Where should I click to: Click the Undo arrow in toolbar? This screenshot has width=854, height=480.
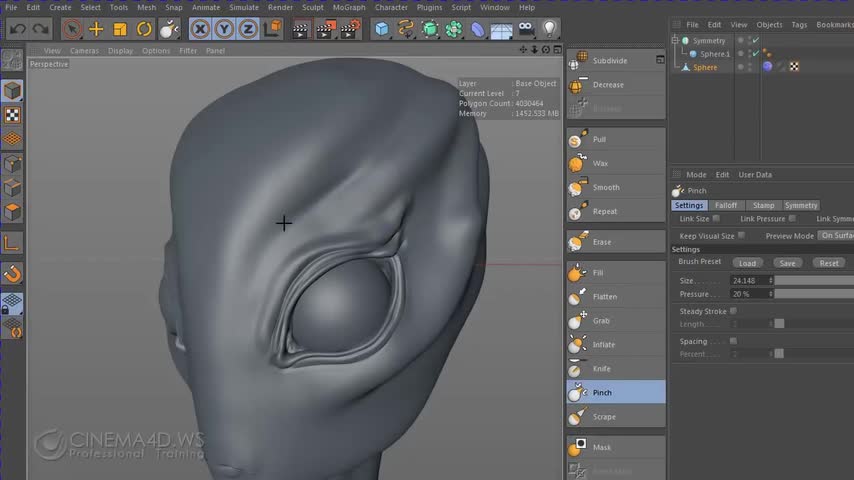pyautogui.click(x=18, y=30)
